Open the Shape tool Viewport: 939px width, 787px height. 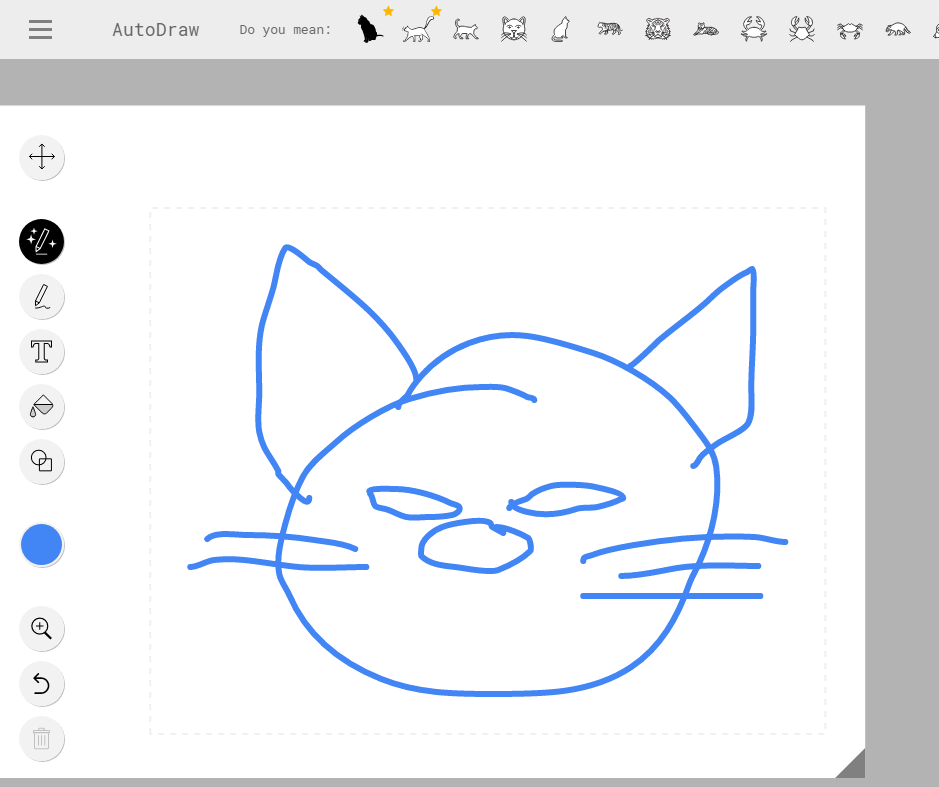pos(42,461)
